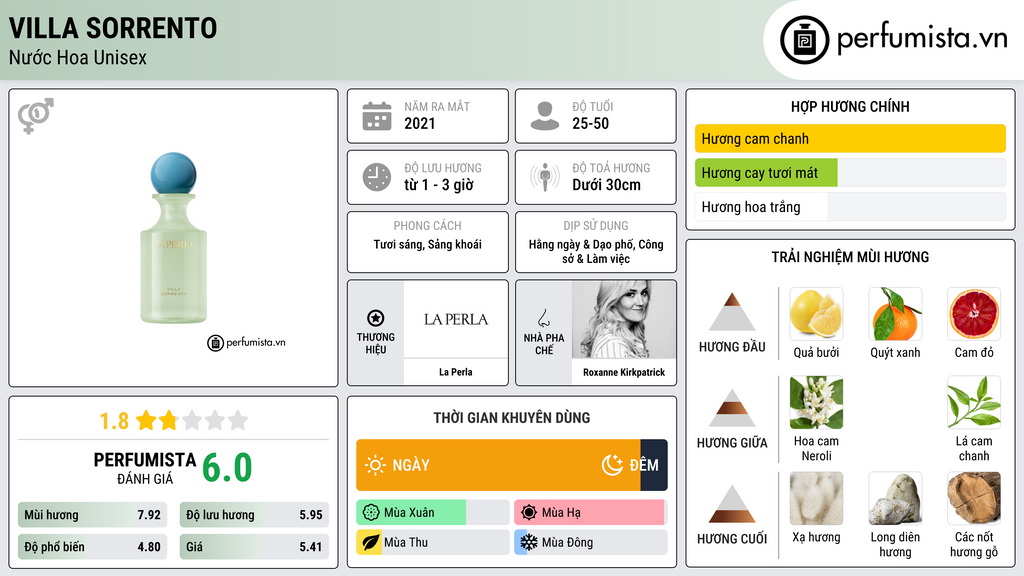
Task: Click the Mùa Thu season bar
Action: click(x=433, y=542)
